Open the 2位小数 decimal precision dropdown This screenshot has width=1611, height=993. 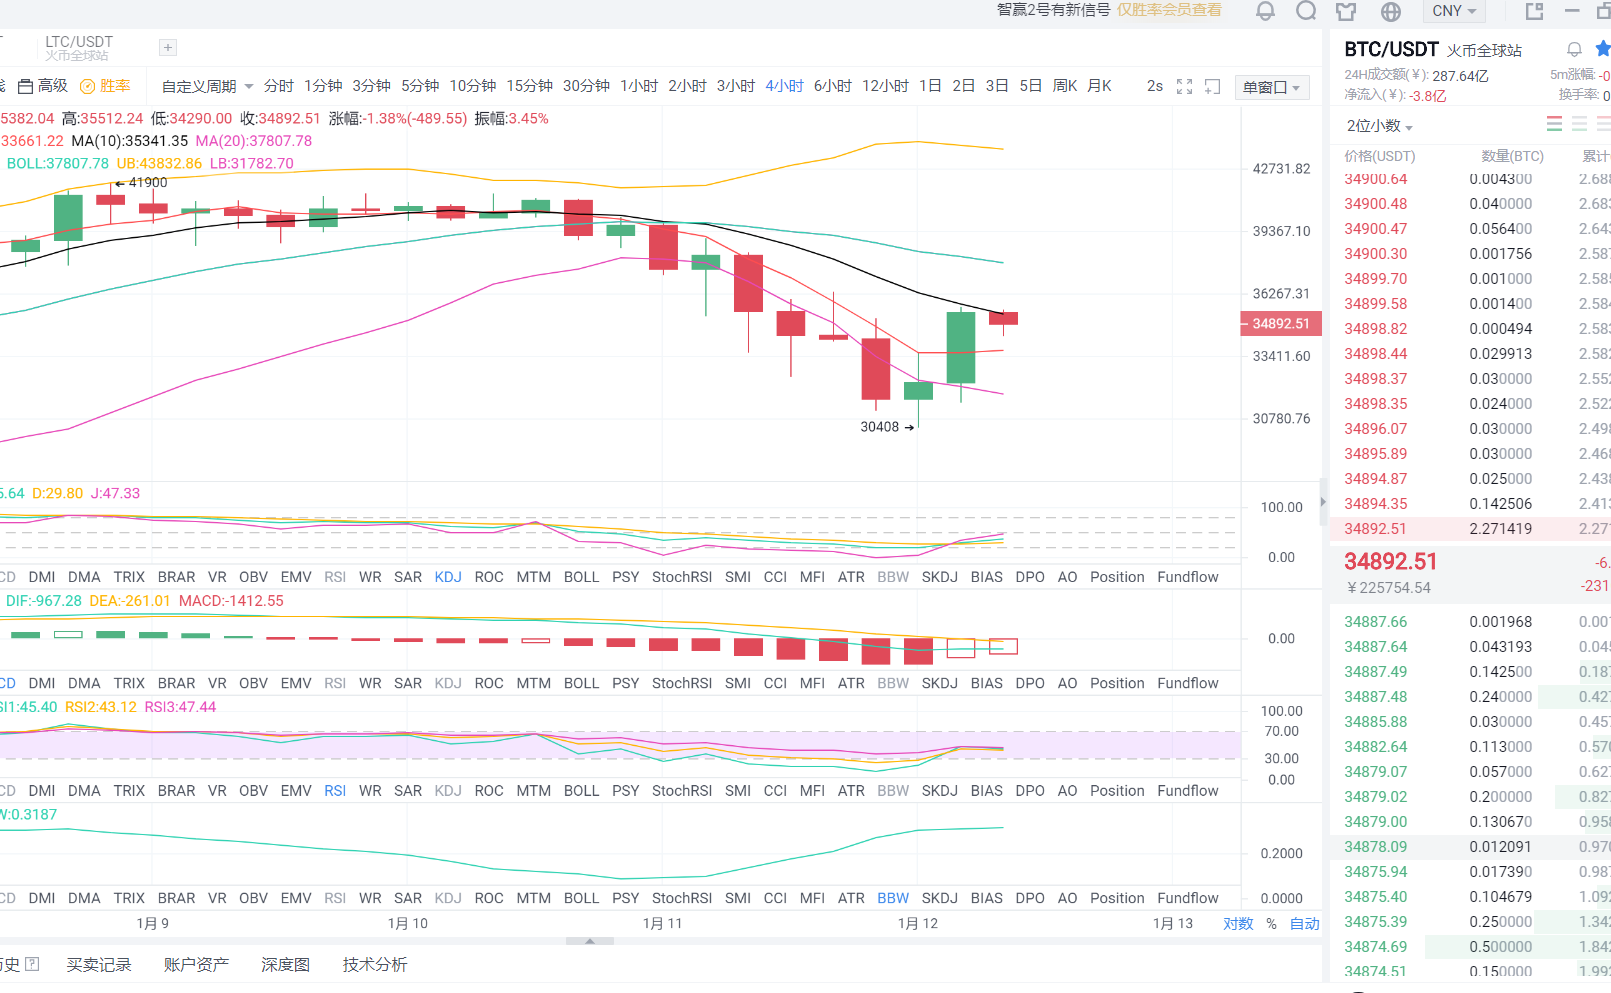[x=1379, y=126]
